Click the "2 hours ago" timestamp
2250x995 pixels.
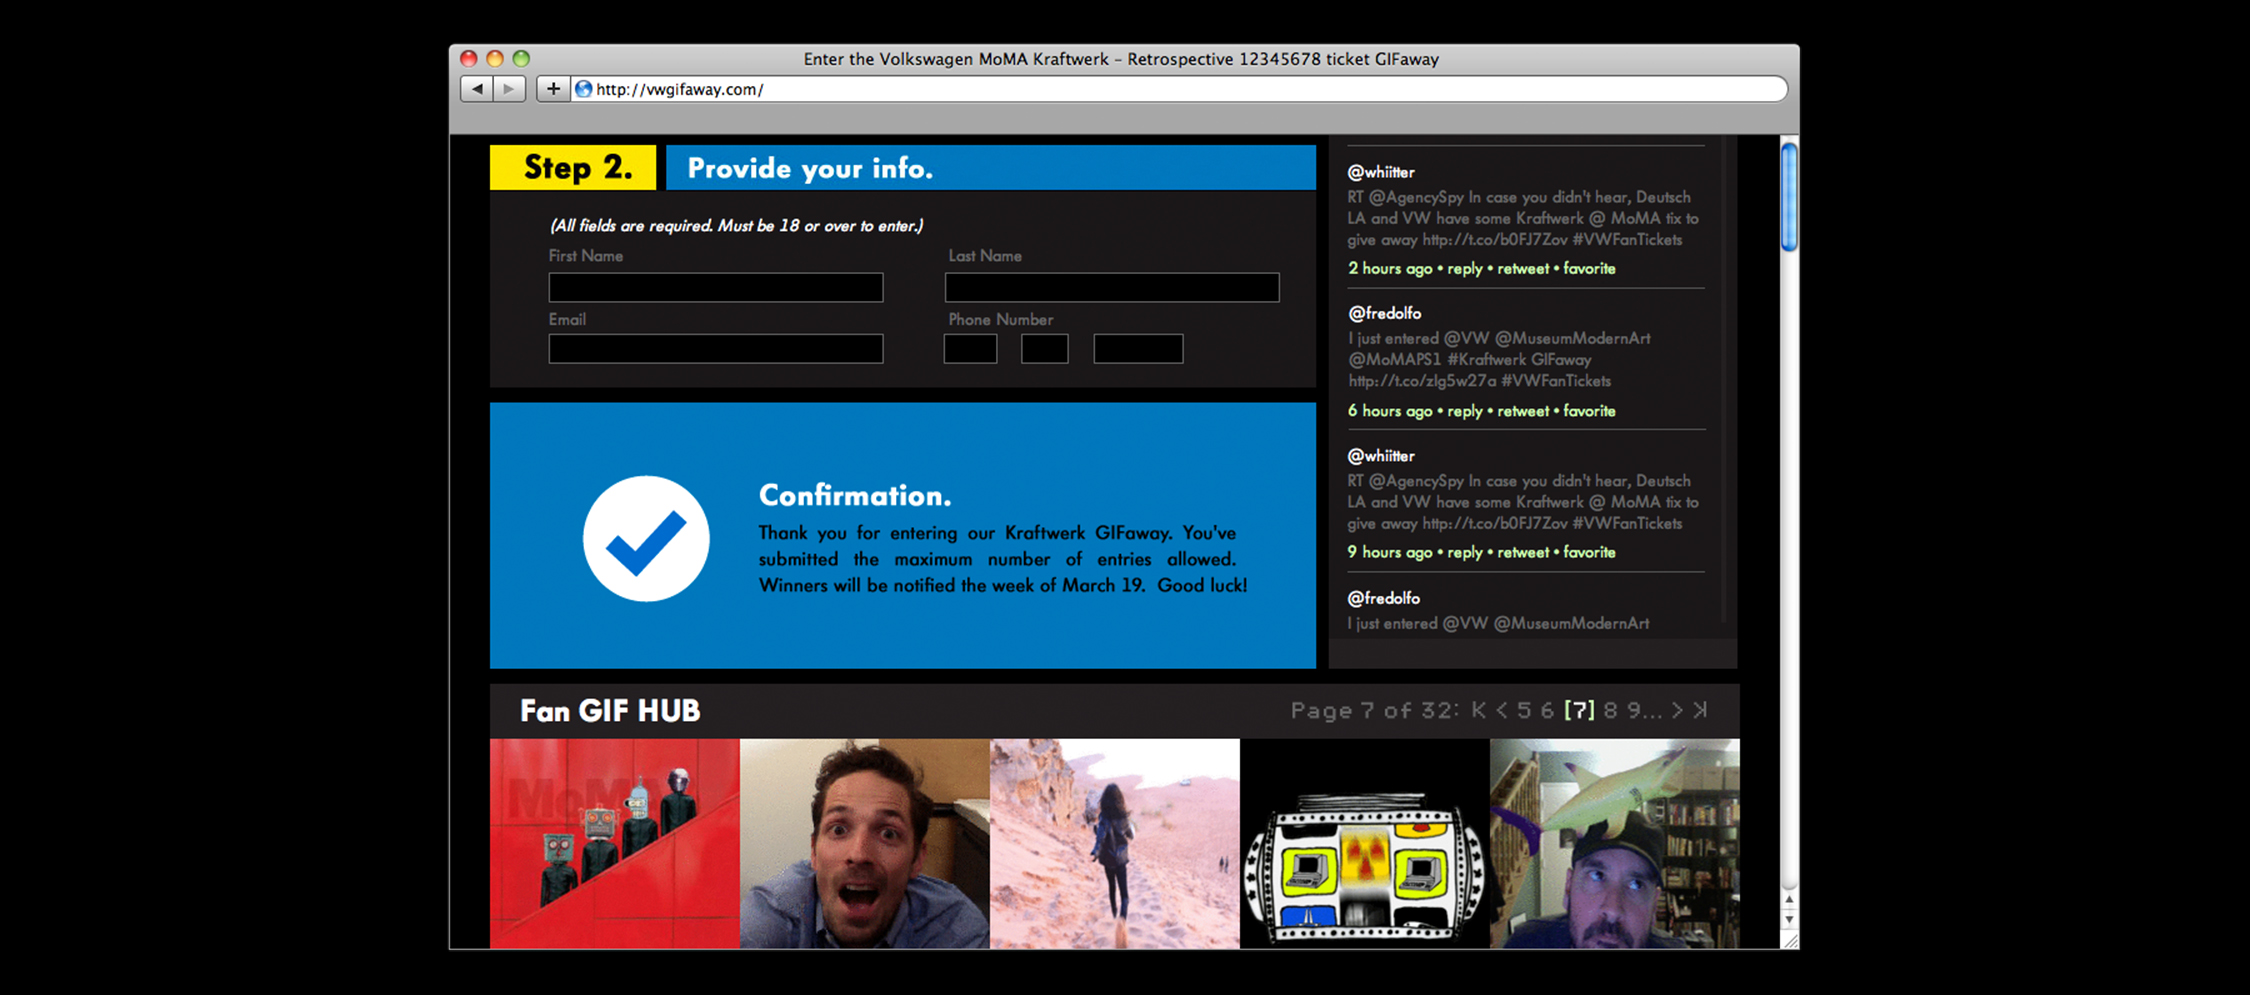pyautogui.click(x=1390, y=268)
